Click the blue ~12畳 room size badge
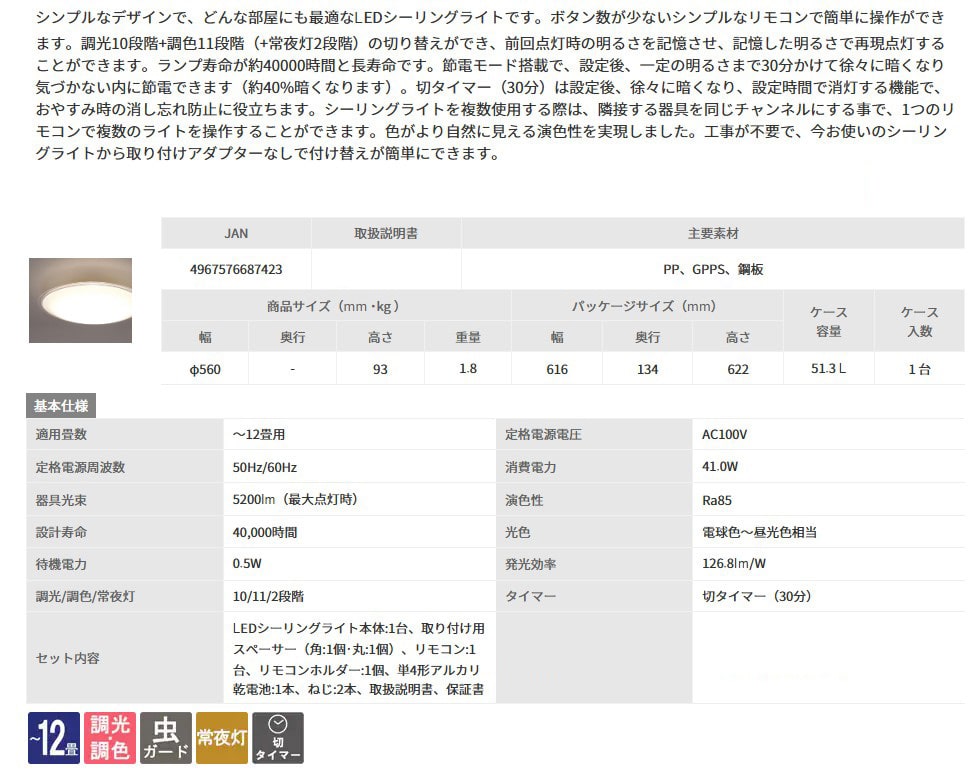The height and width of the screenshot is (773, 972). coord(53,738)
